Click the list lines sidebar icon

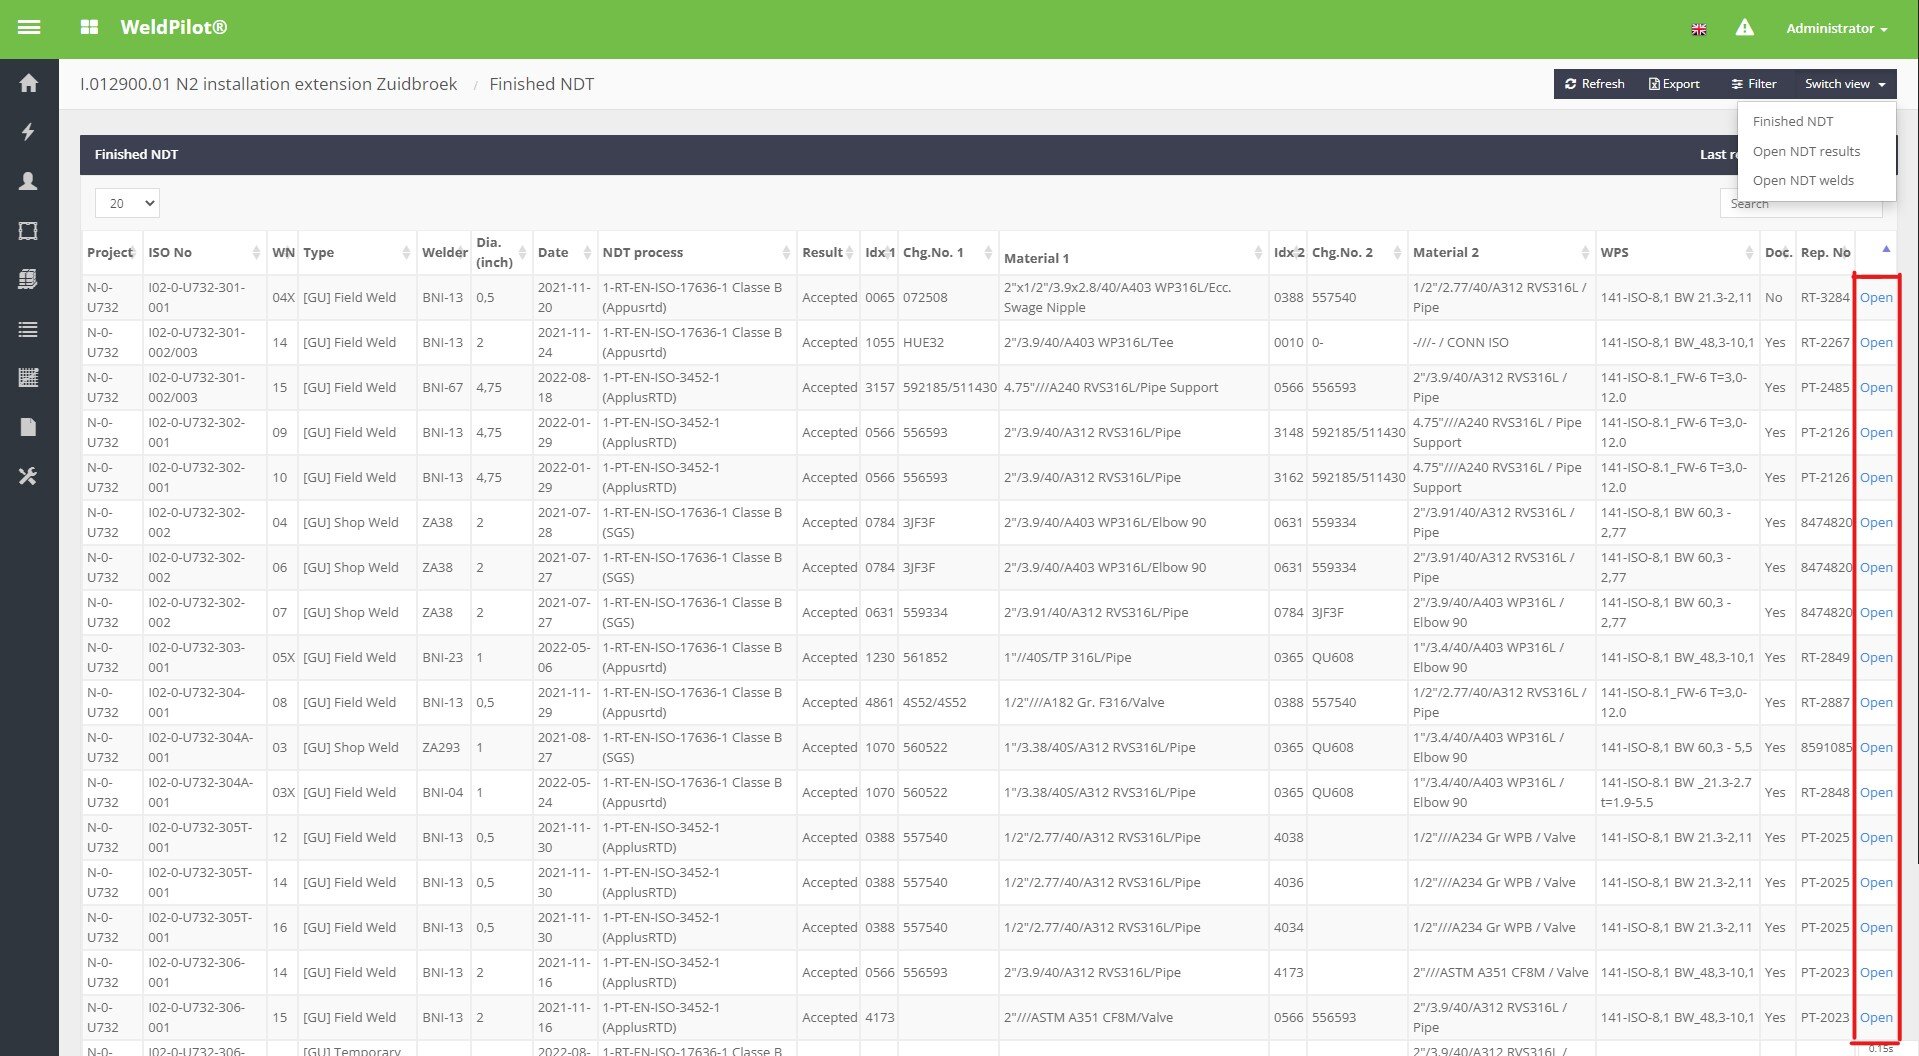[28, 329]
